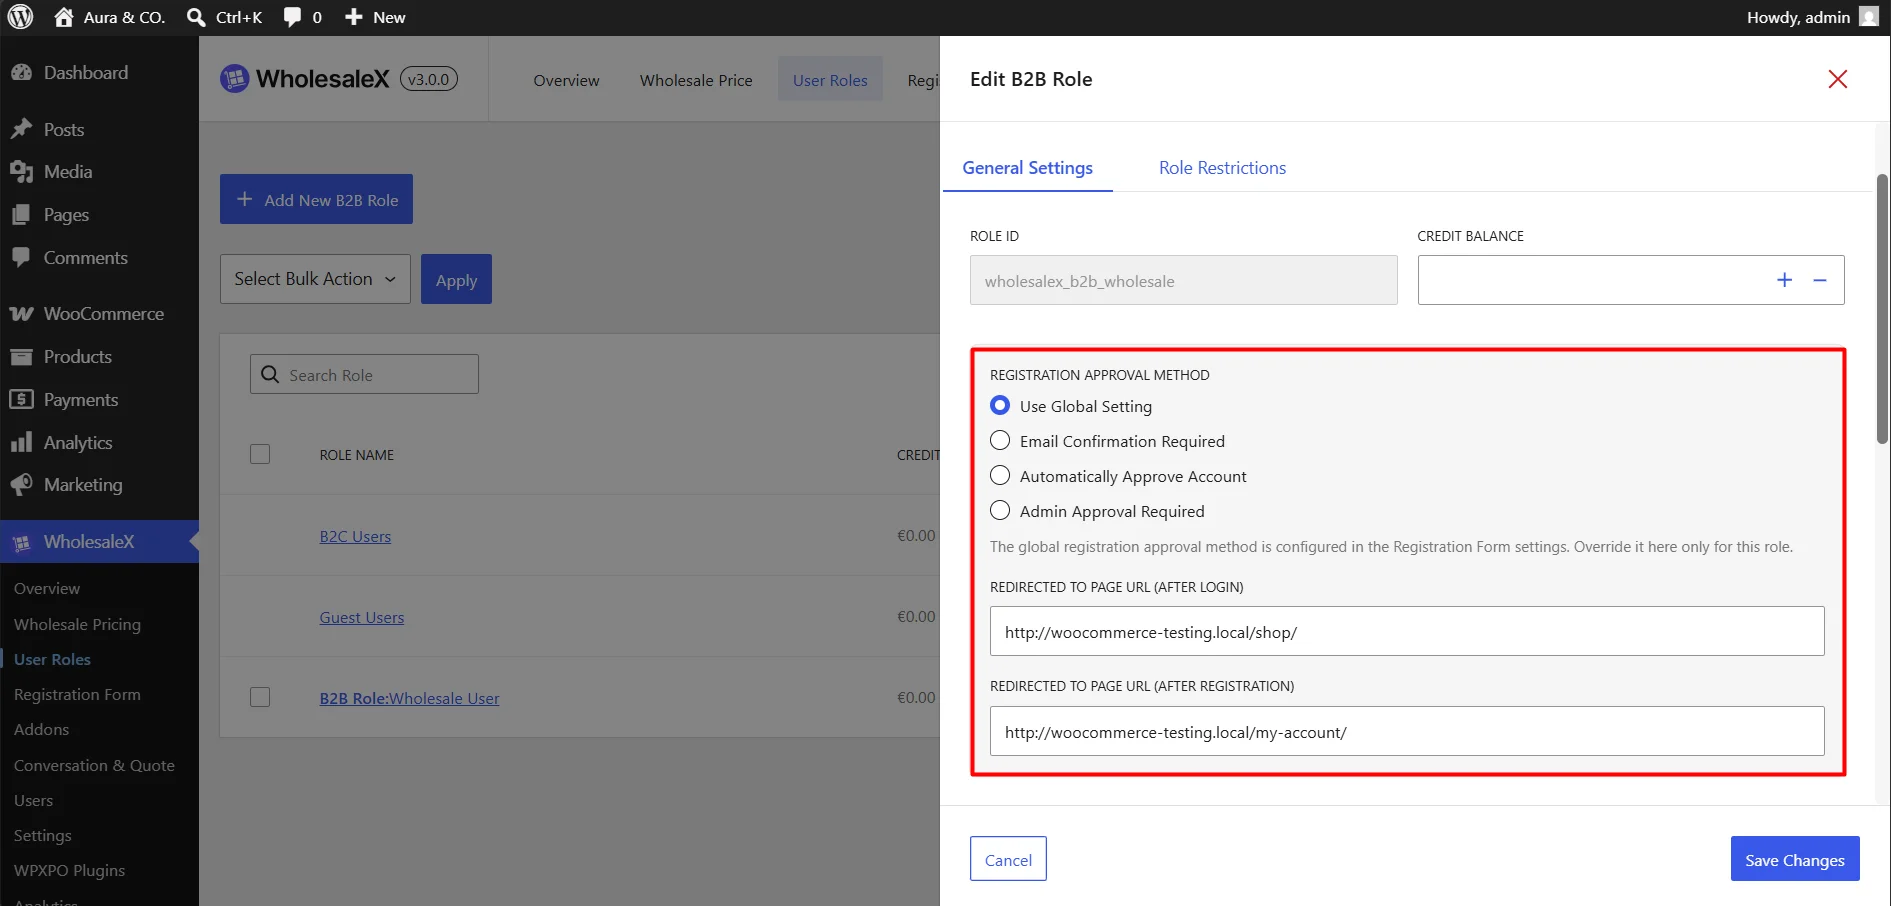Image resolution: width=1891 pixels, height=906 pixels.
Task: Click Add New B2B Role button
Action: [316, 200]
